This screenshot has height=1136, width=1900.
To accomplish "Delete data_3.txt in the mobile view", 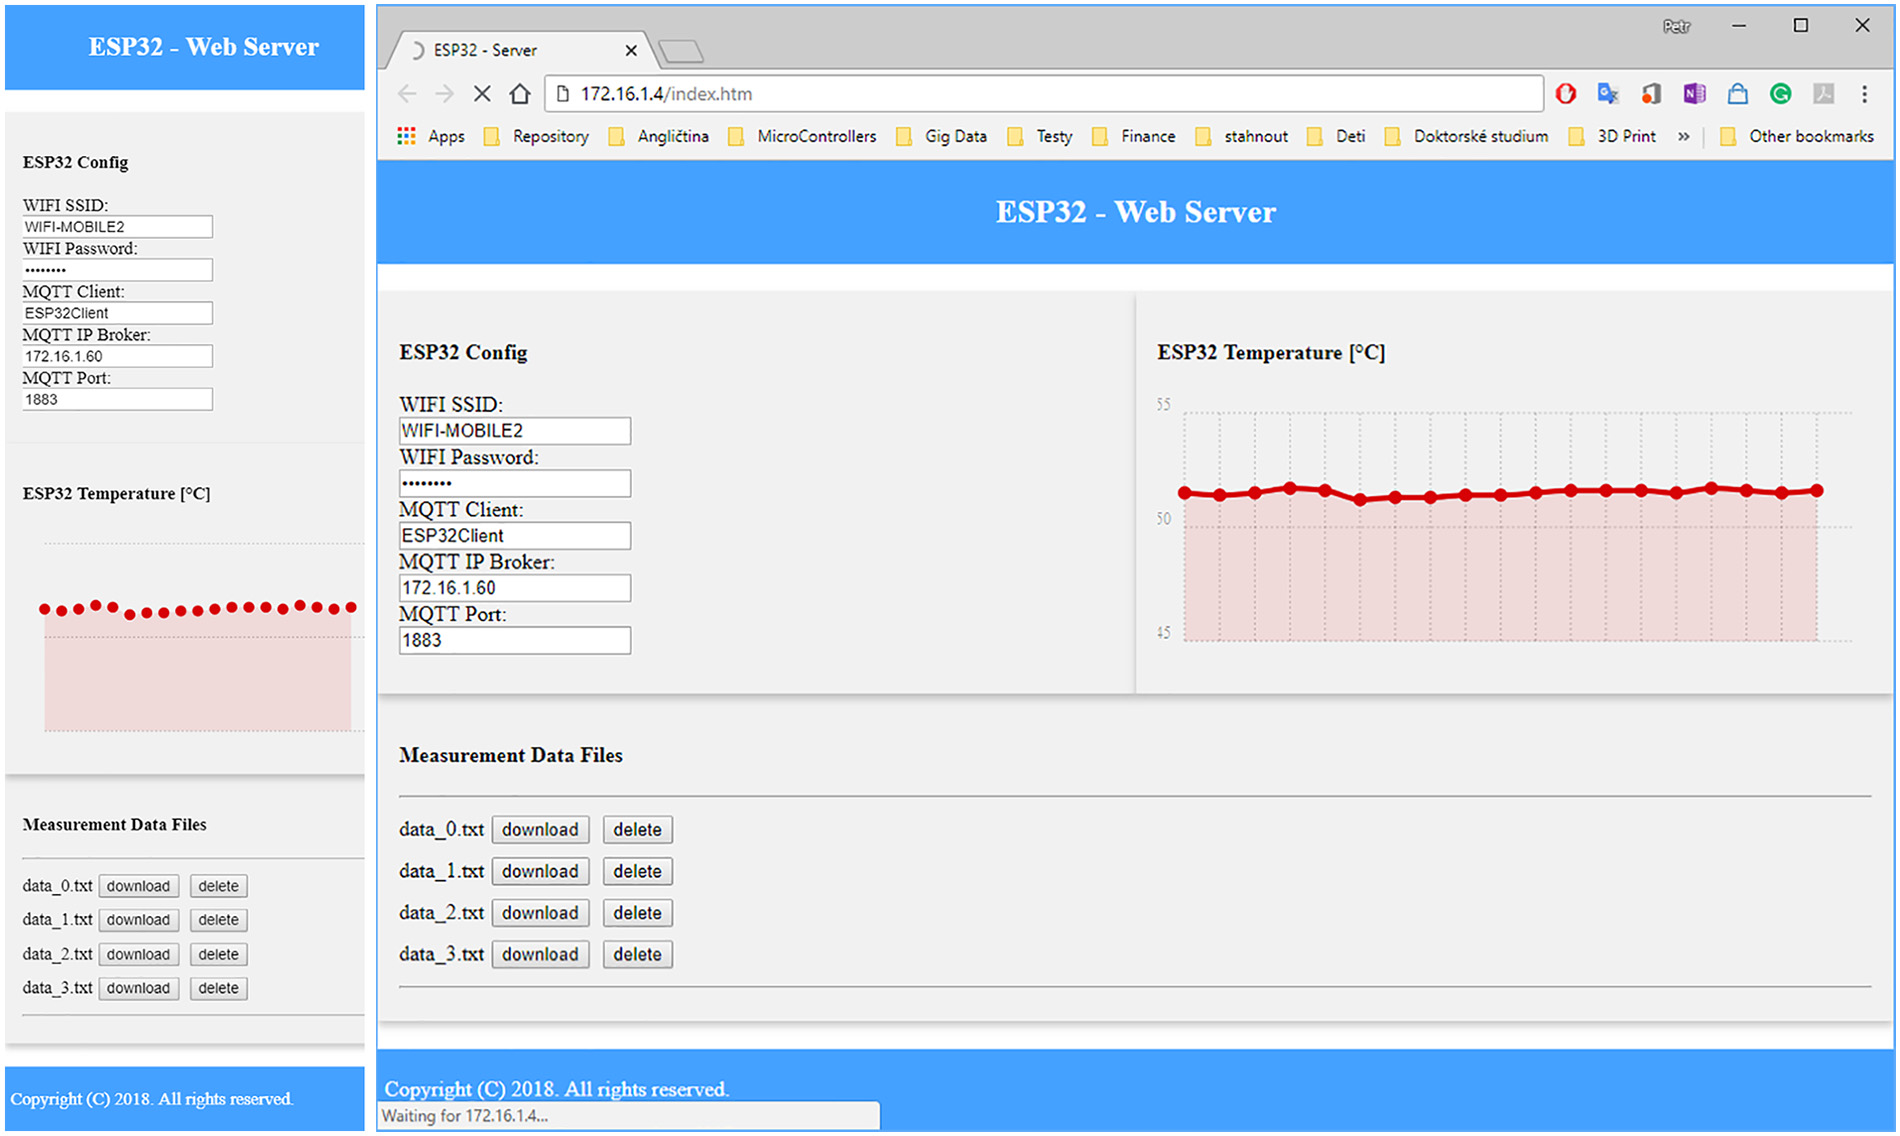I will tap(218, 988).
